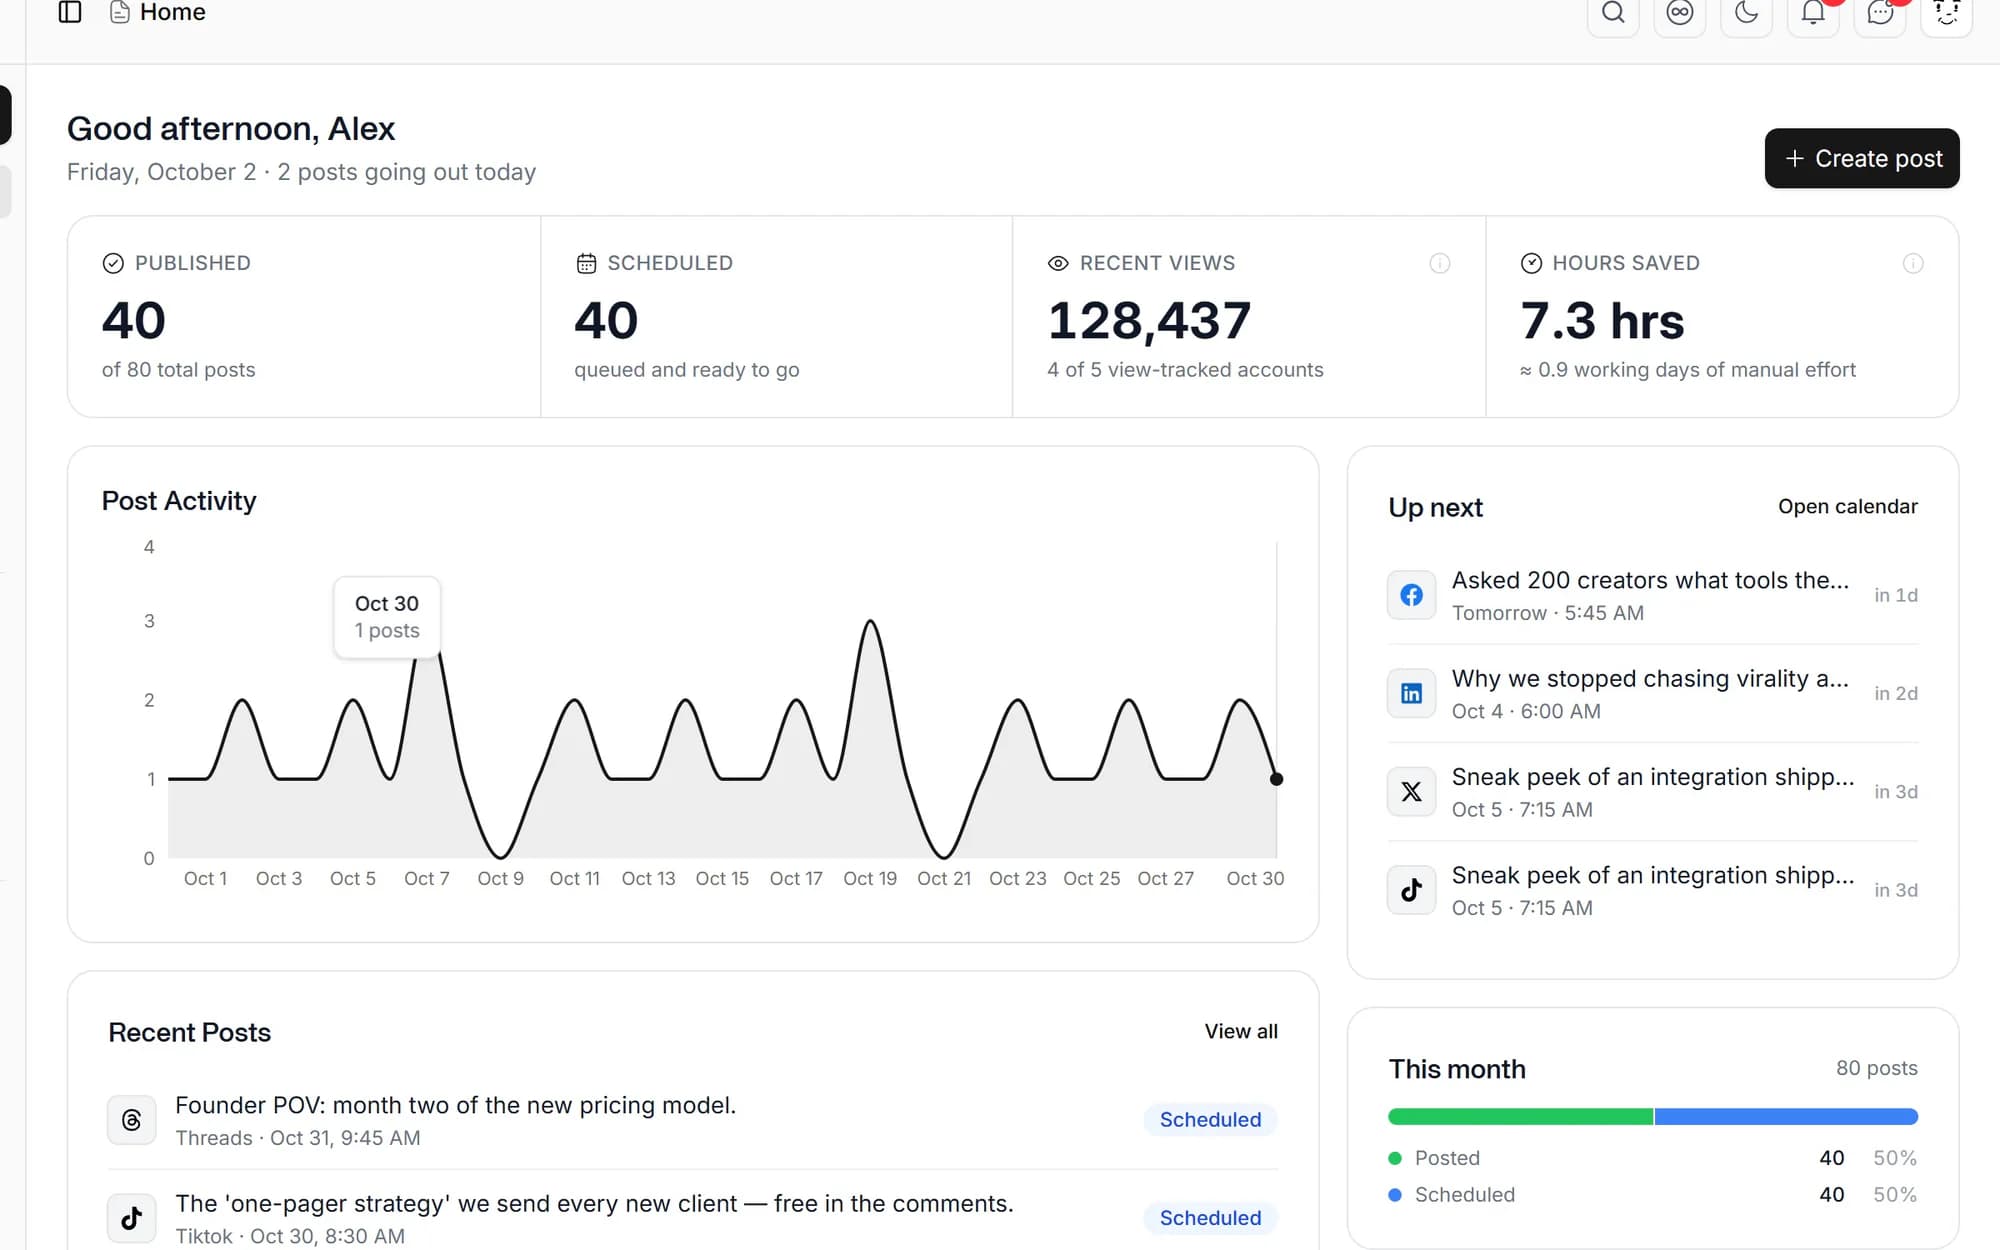Click Scheduled badge on one-pager strategy post
Image resolution: width=2000 pixels, height=1250 pixels.
pos(1210,1217)
